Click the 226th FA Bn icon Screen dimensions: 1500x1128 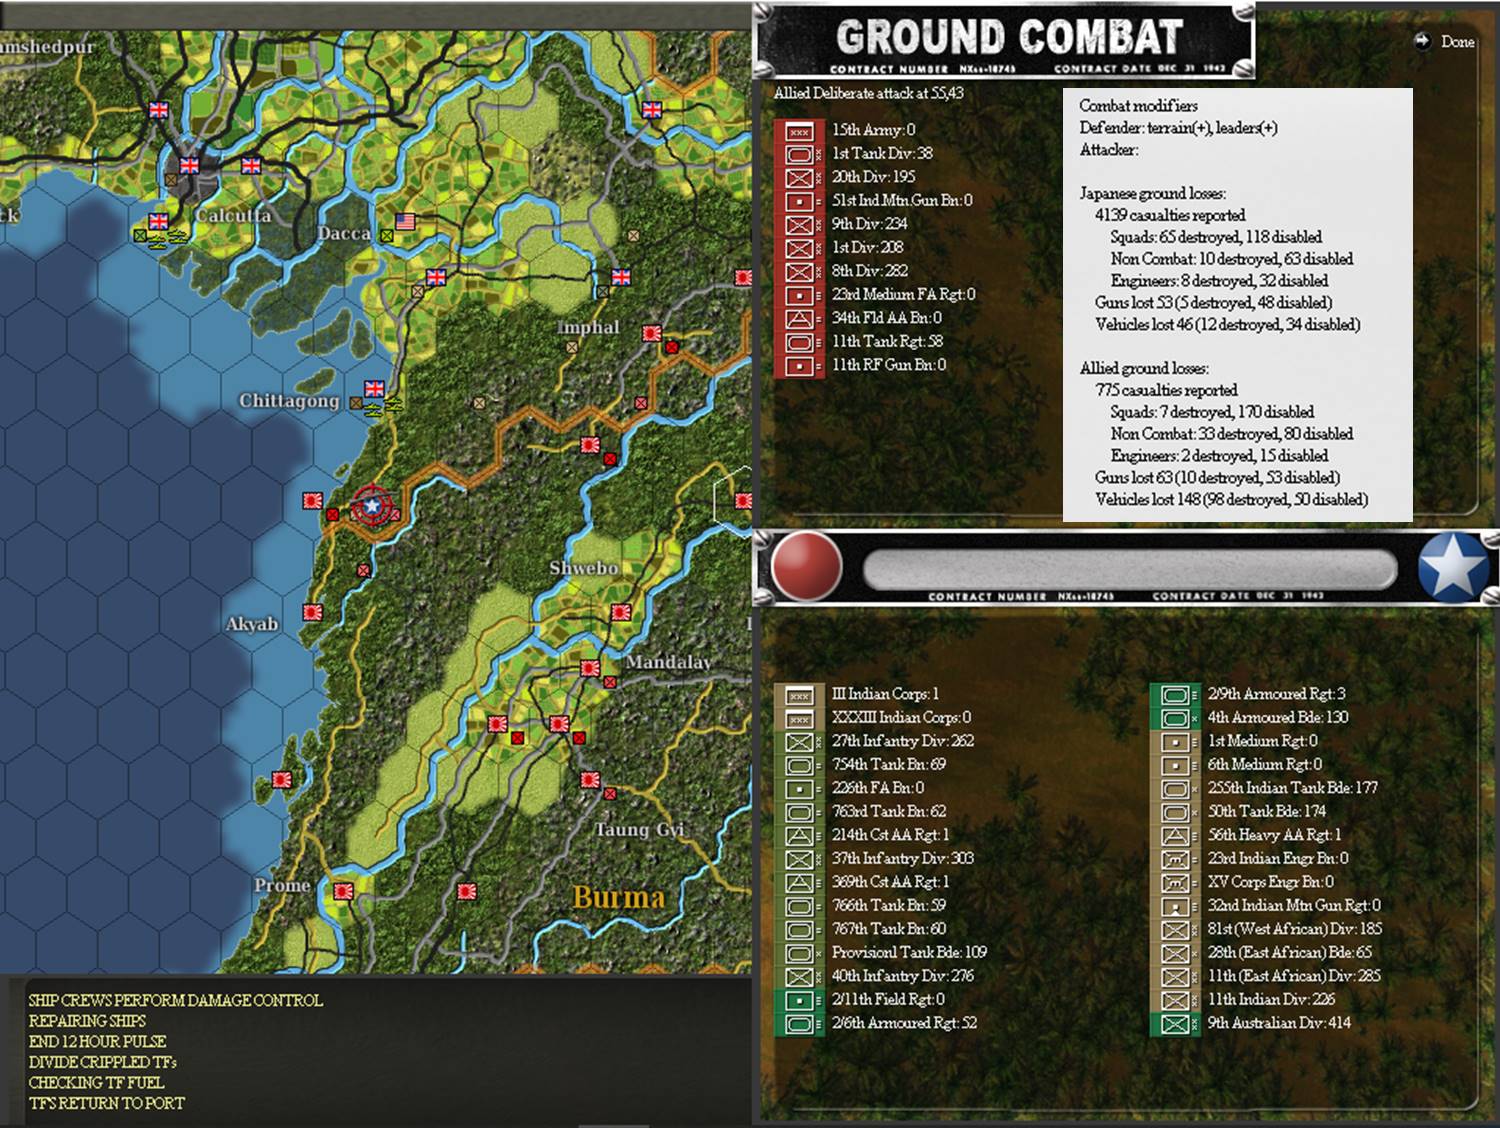[x=799, y=789]
